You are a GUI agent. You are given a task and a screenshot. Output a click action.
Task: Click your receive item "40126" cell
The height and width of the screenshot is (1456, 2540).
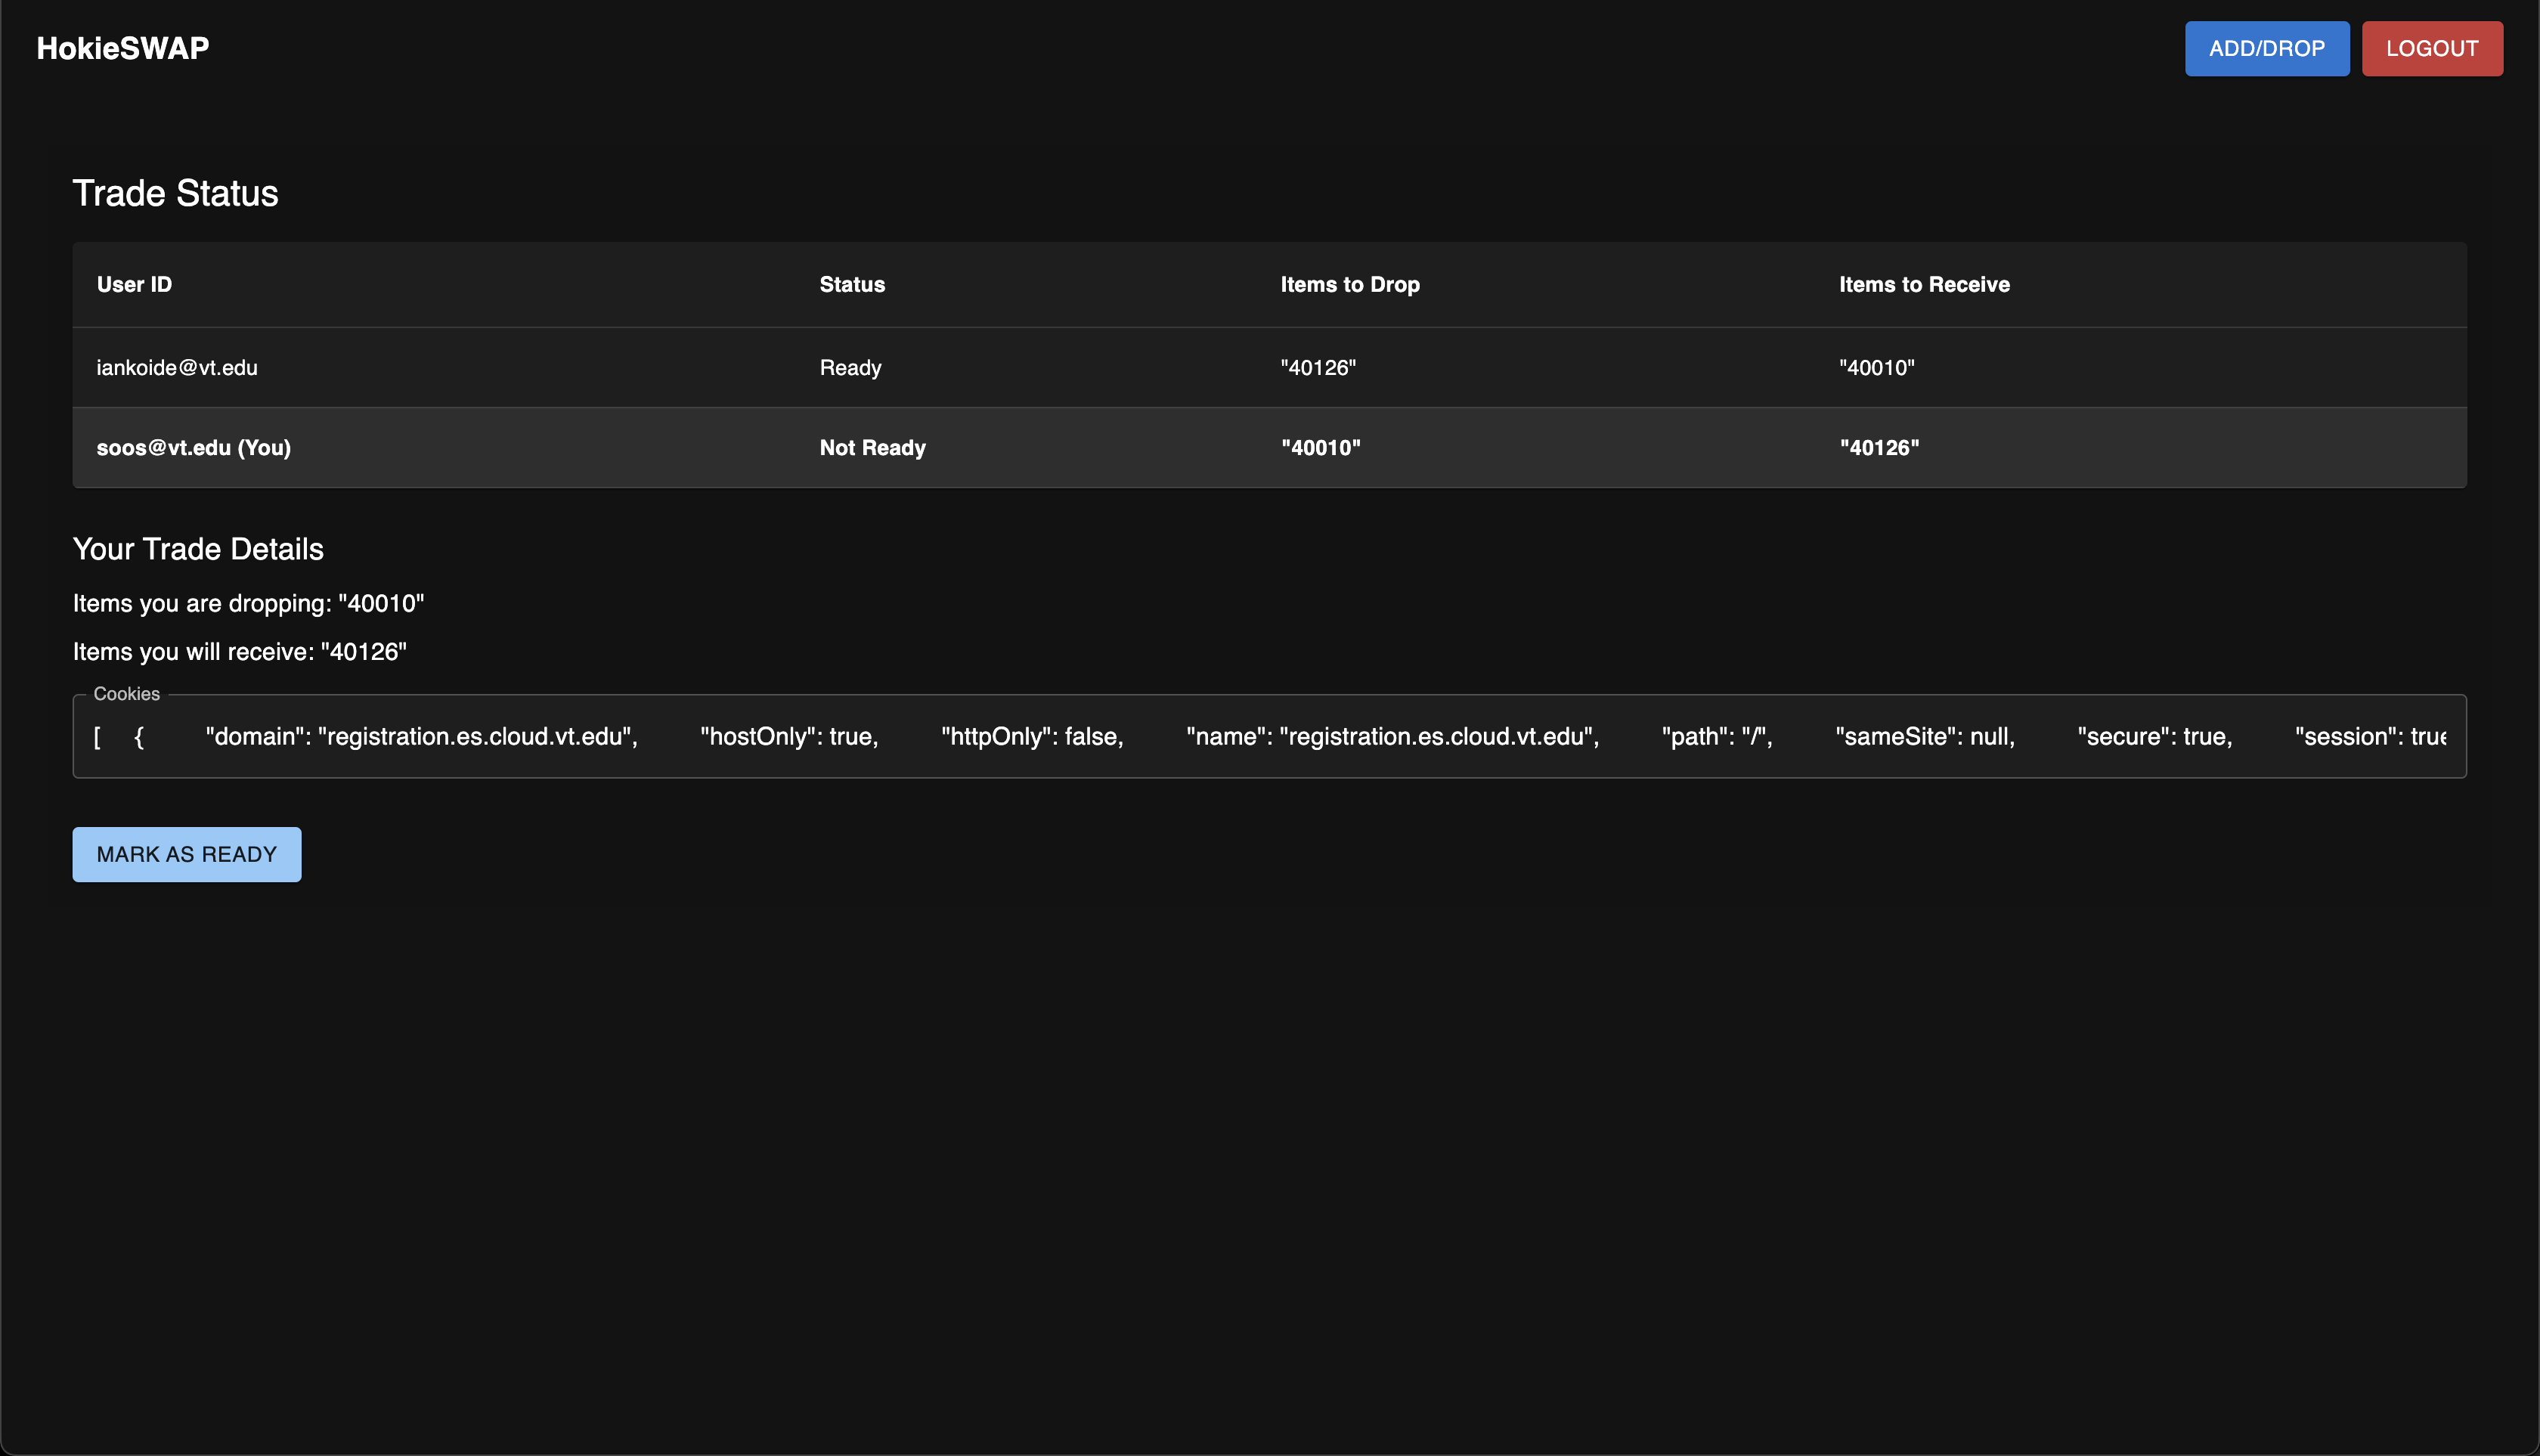[1878, 448]
